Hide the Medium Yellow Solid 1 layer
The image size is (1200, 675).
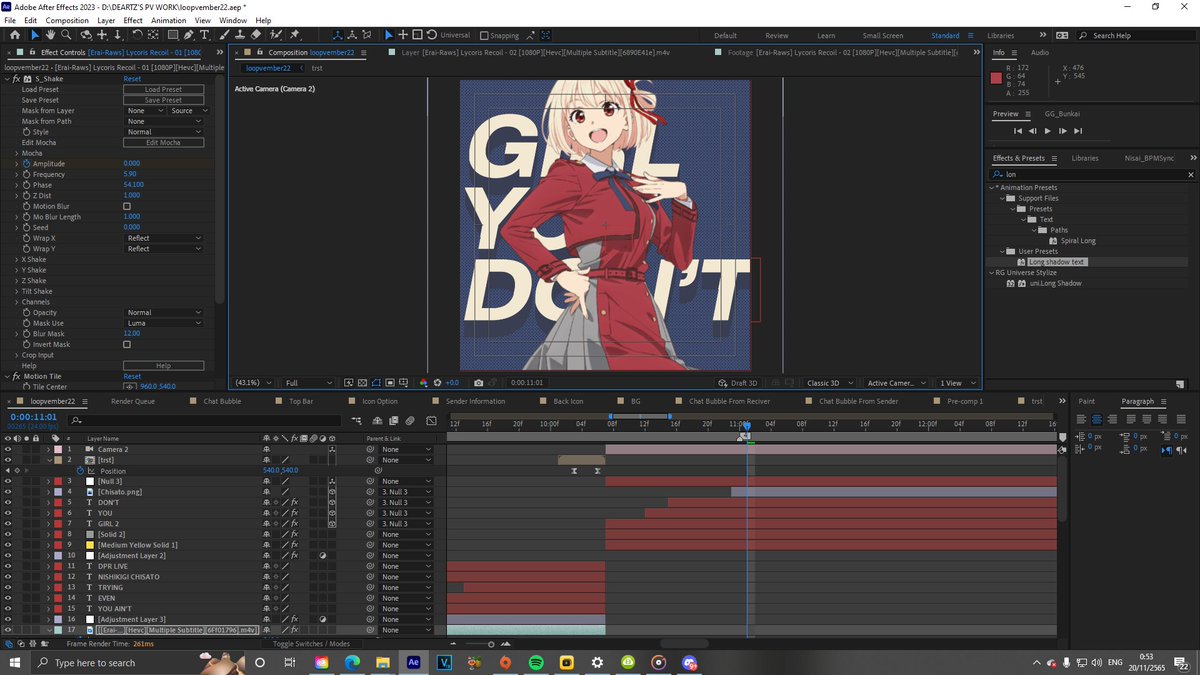click(8, 545)
